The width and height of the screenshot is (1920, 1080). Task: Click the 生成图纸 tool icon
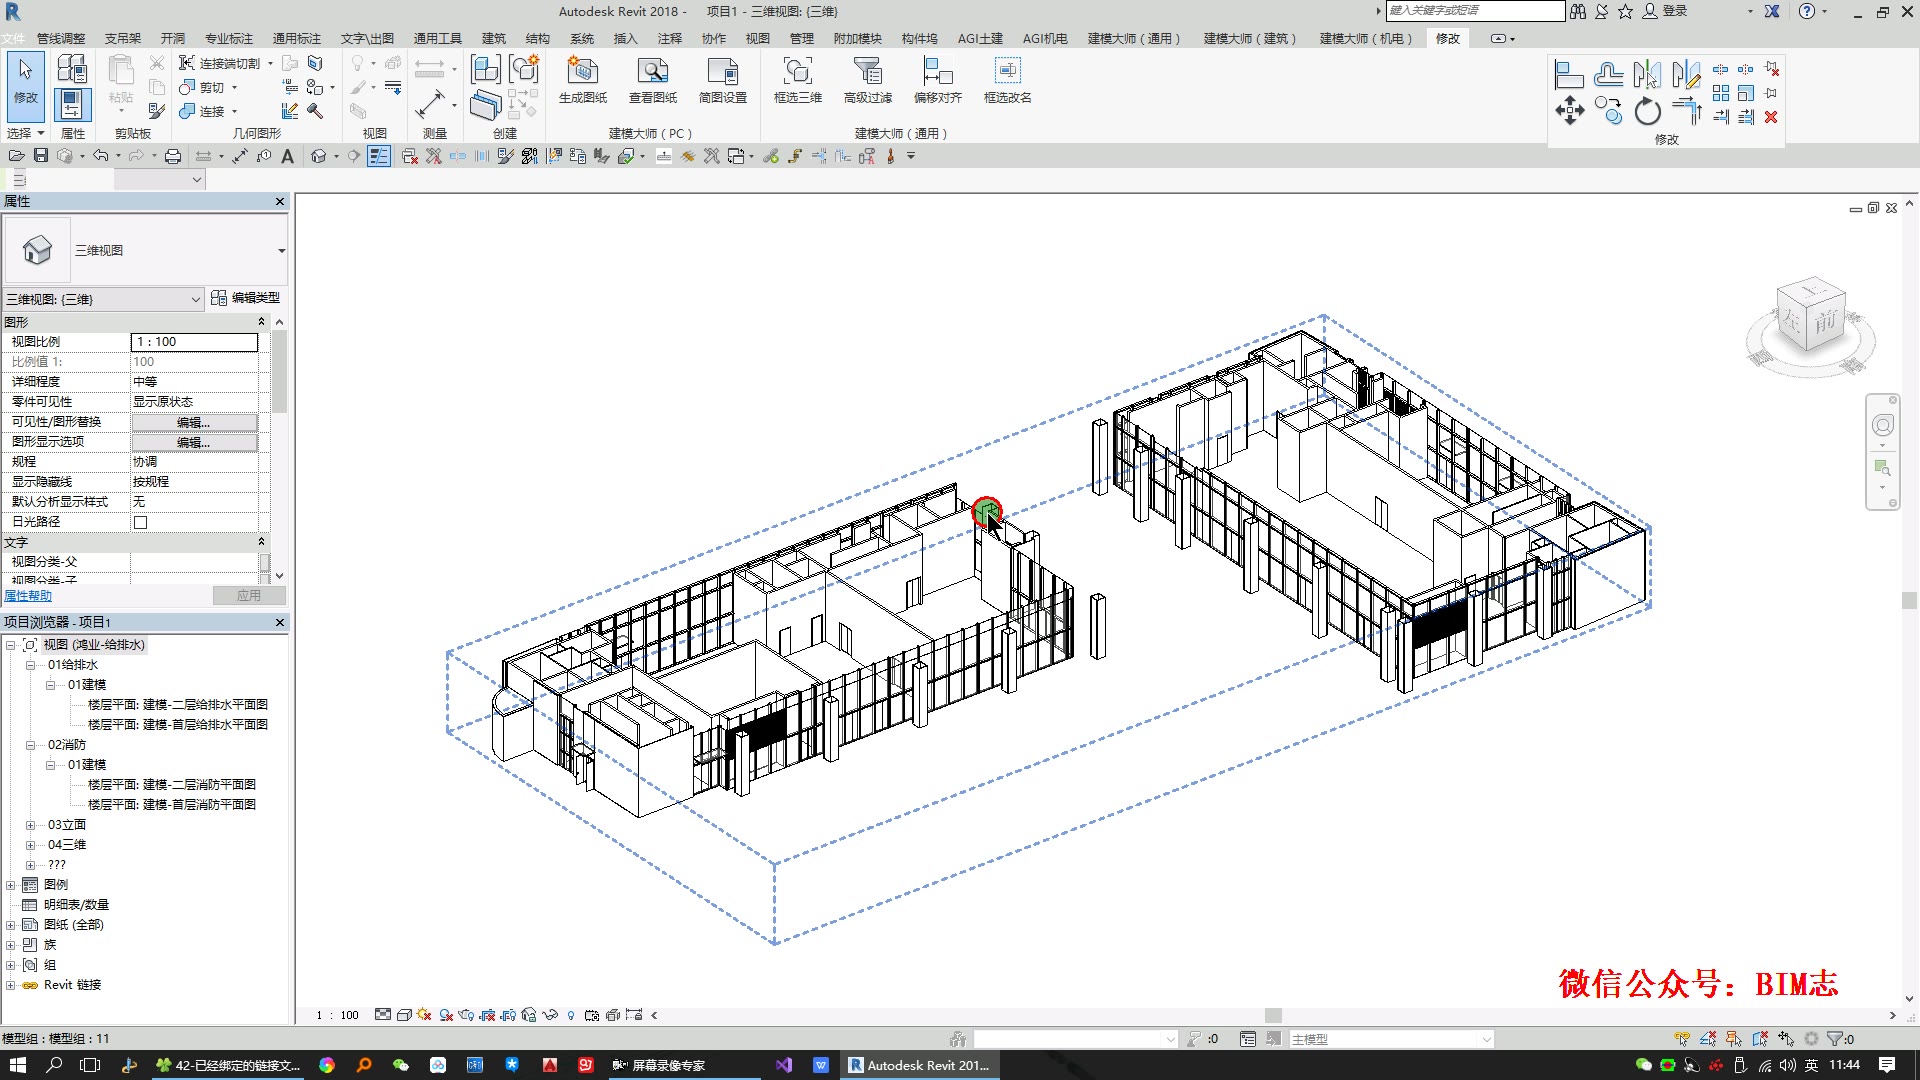click(x=582, y=72)
